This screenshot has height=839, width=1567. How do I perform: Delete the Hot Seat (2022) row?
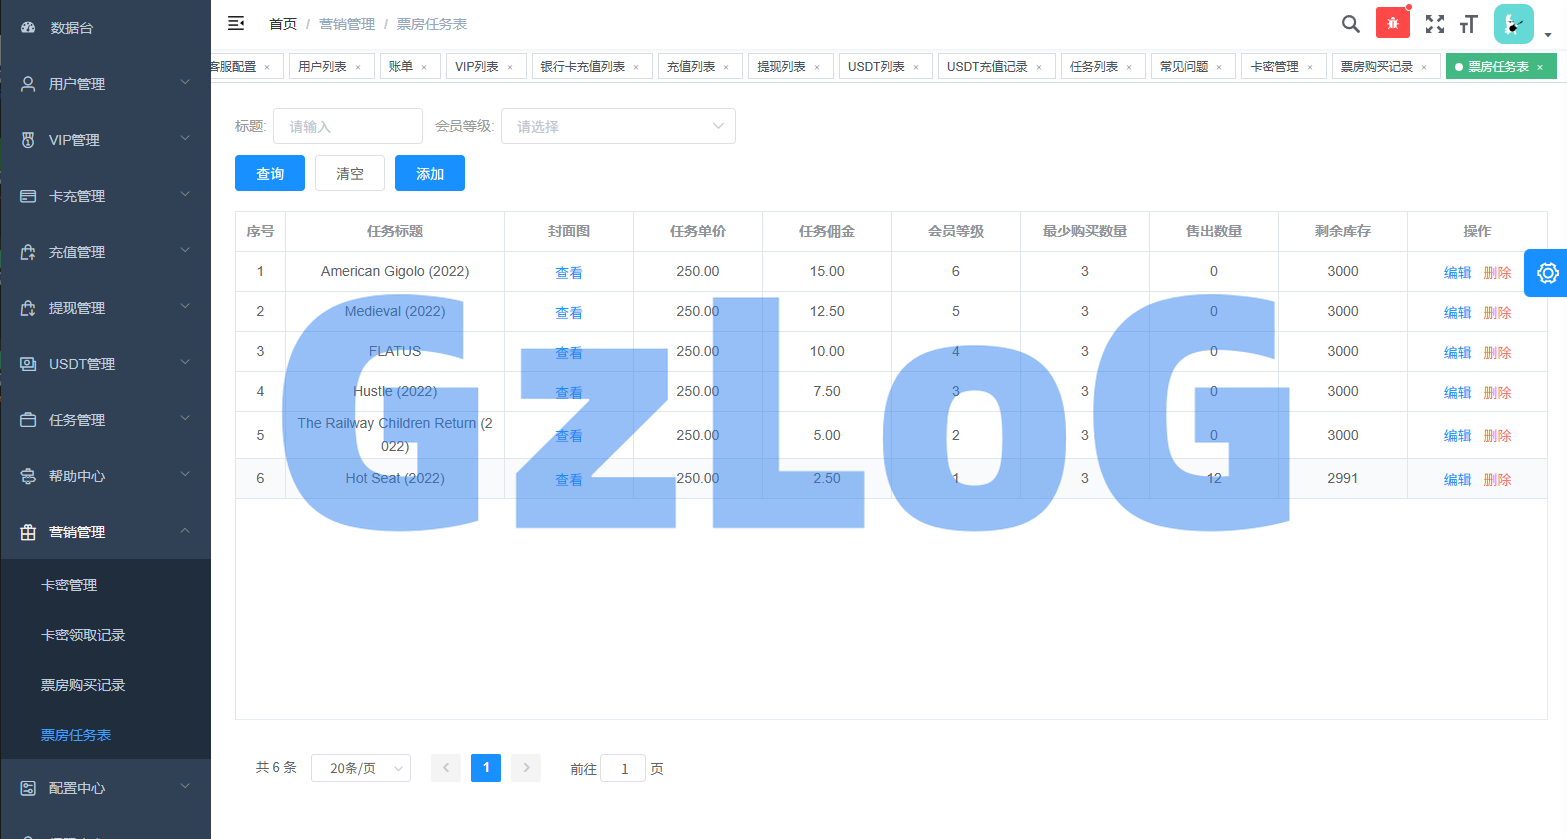[x=1497, y=479]
